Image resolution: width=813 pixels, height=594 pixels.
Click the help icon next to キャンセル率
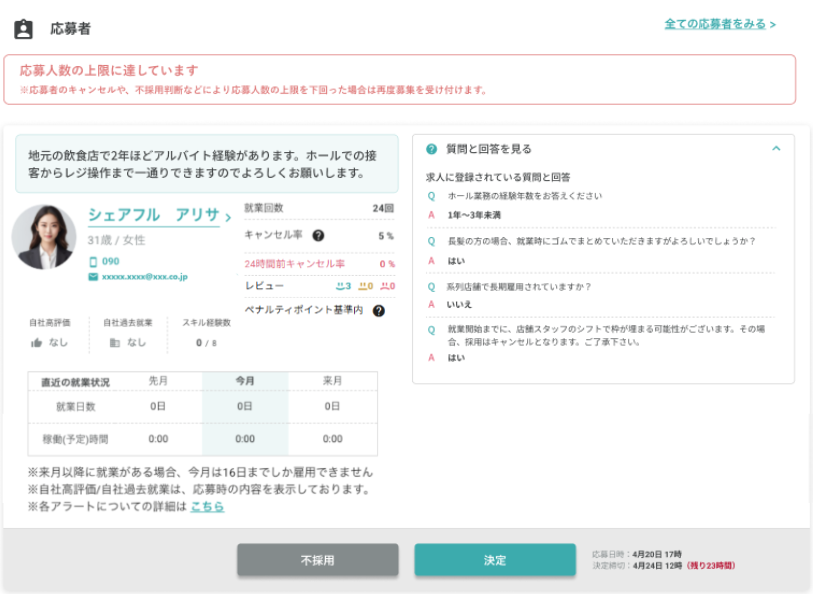tap(318, 236)
